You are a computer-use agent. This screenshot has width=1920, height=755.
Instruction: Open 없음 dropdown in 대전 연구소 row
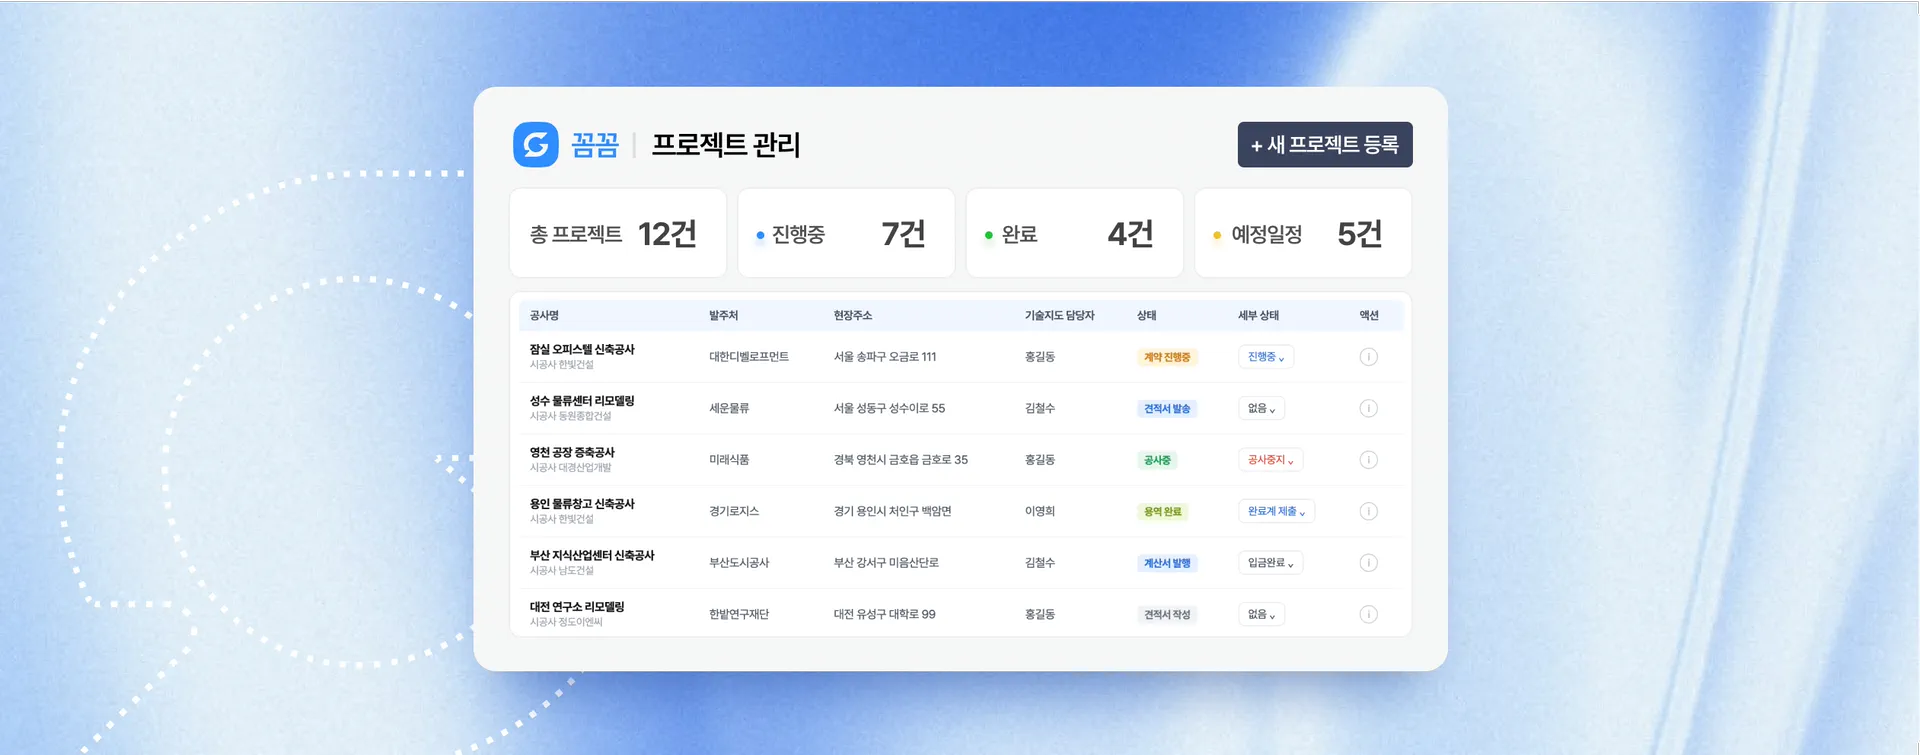point(1261,614)
